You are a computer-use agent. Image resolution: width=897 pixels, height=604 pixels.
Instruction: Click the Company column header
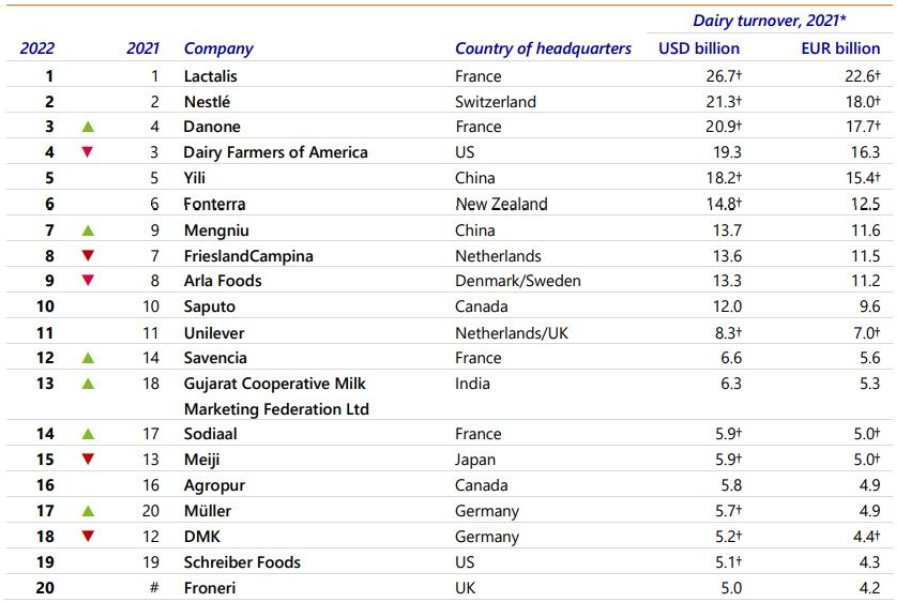(x=218, y=48)
